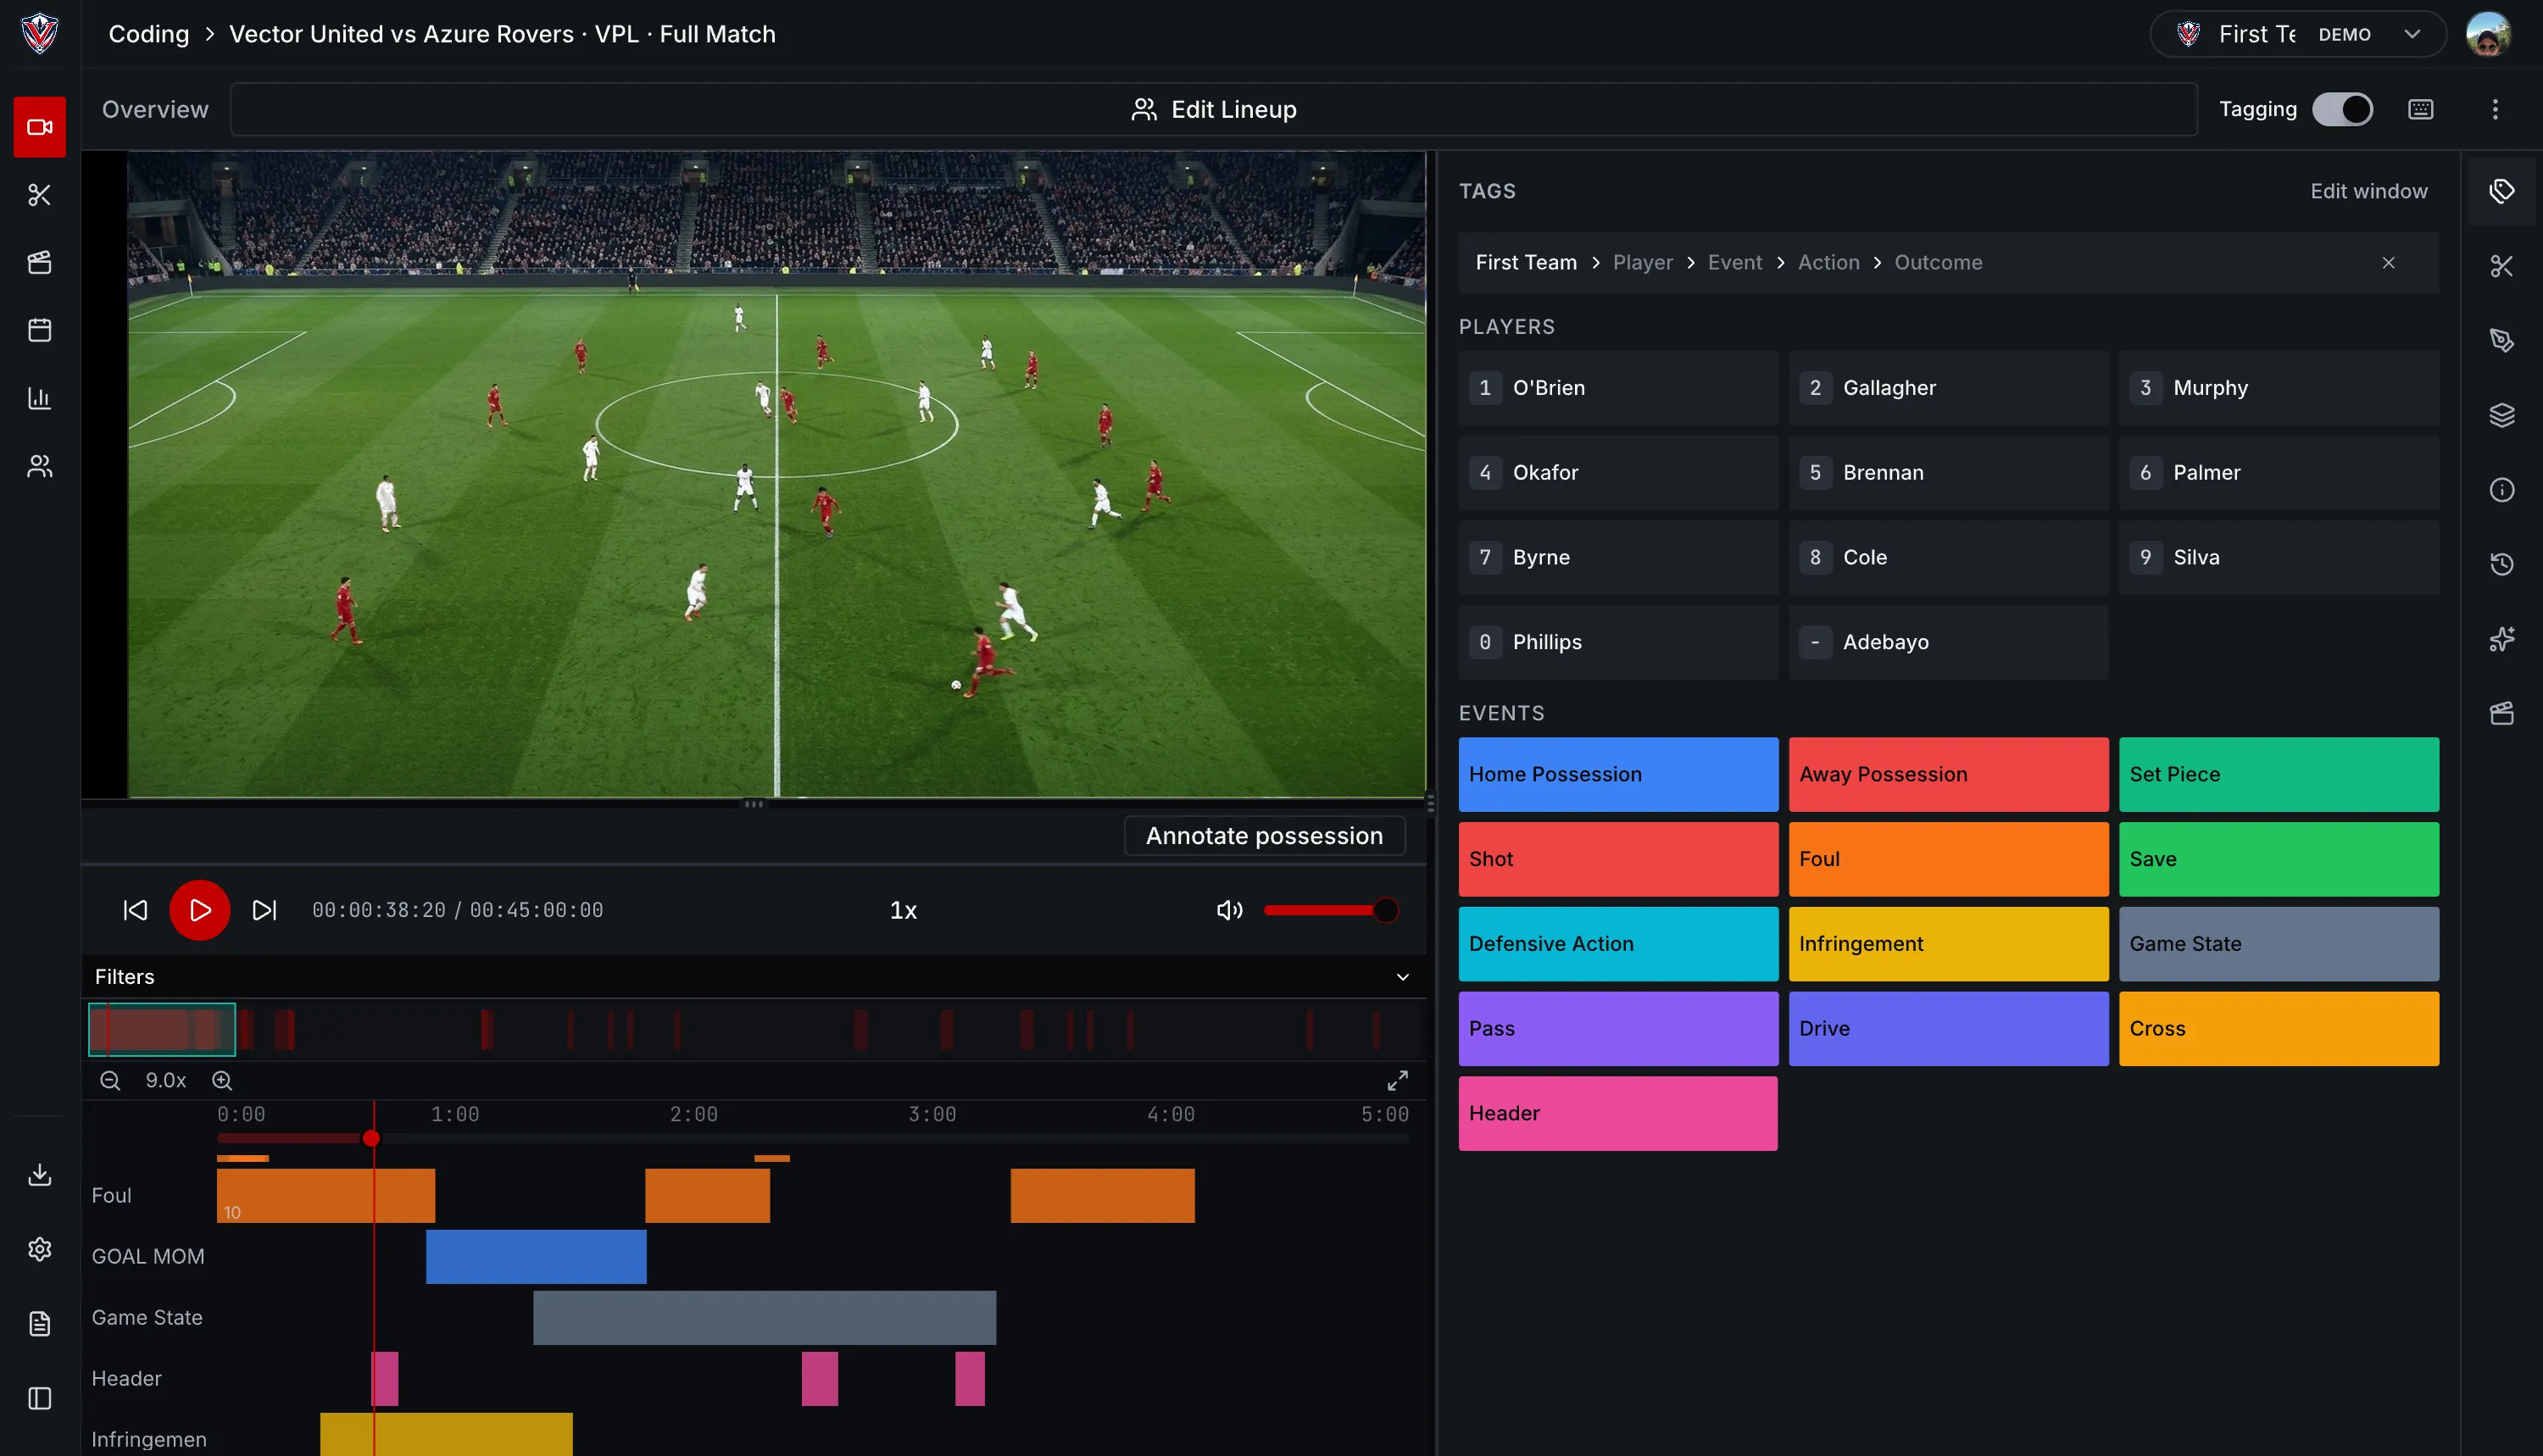Zoom out the timeline

tap(110, 1081)
